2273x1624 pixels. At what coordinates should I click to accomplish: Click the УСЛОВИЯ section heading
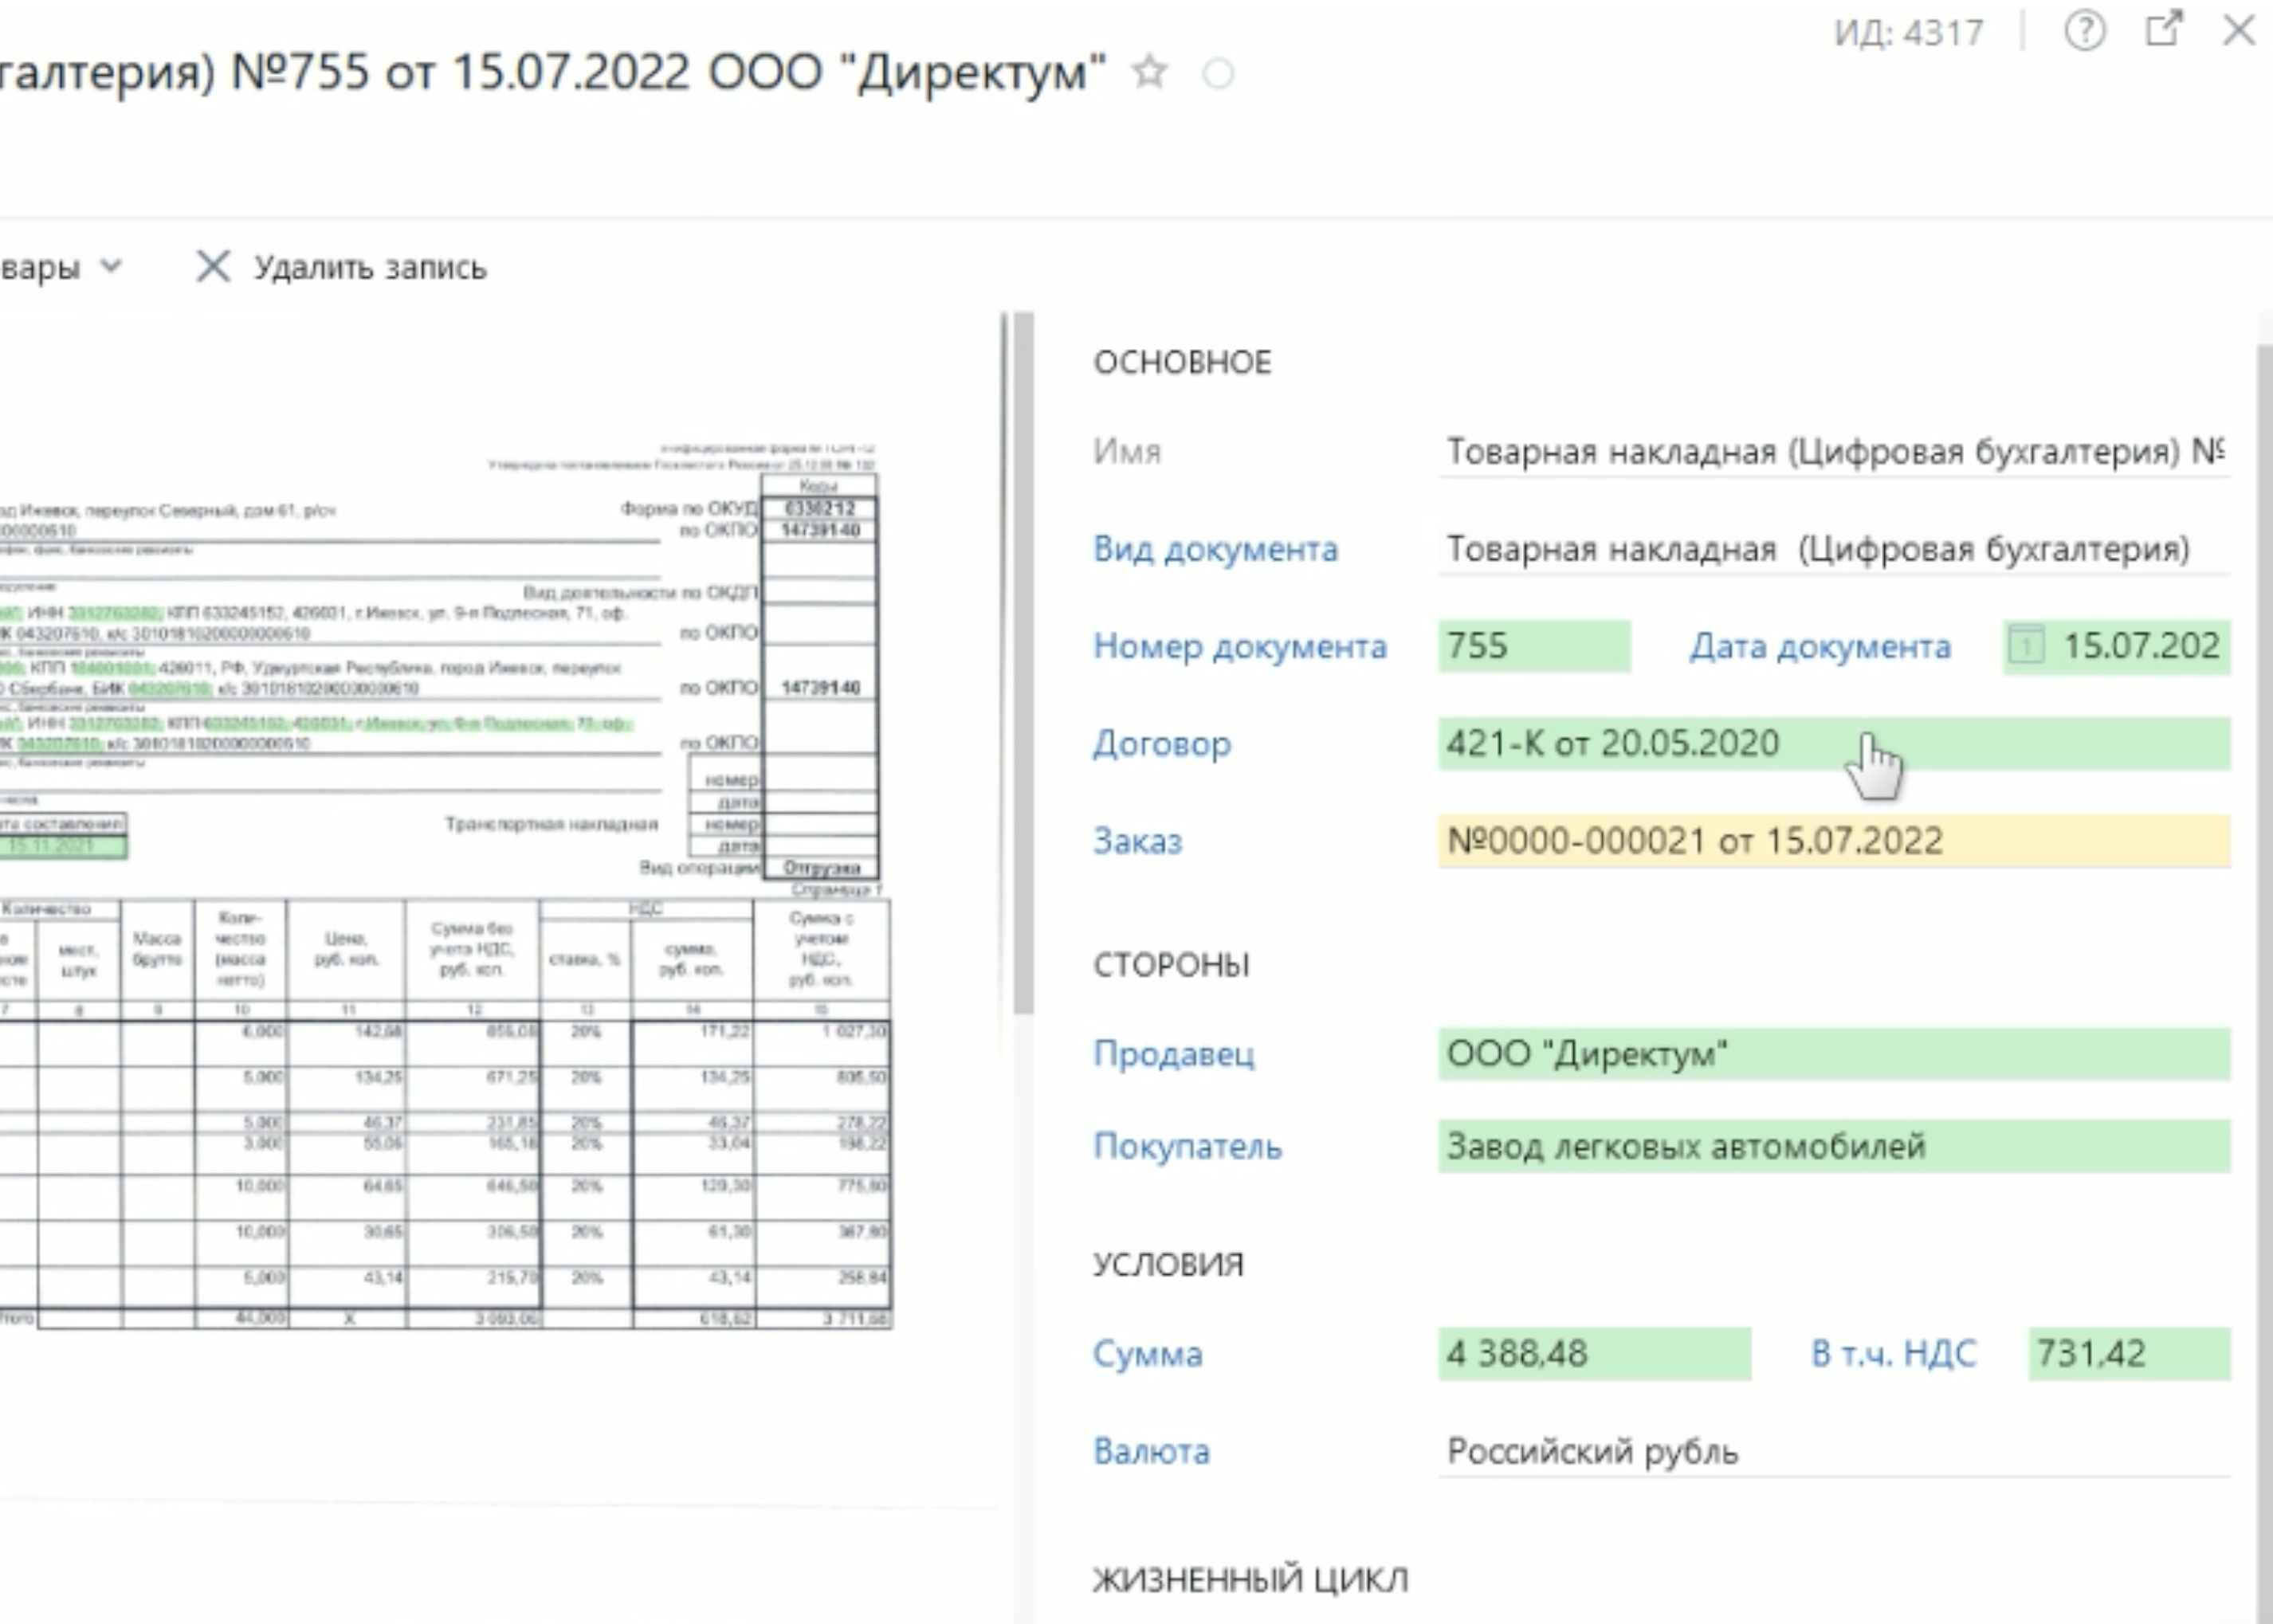(x=1168, y=1265)
